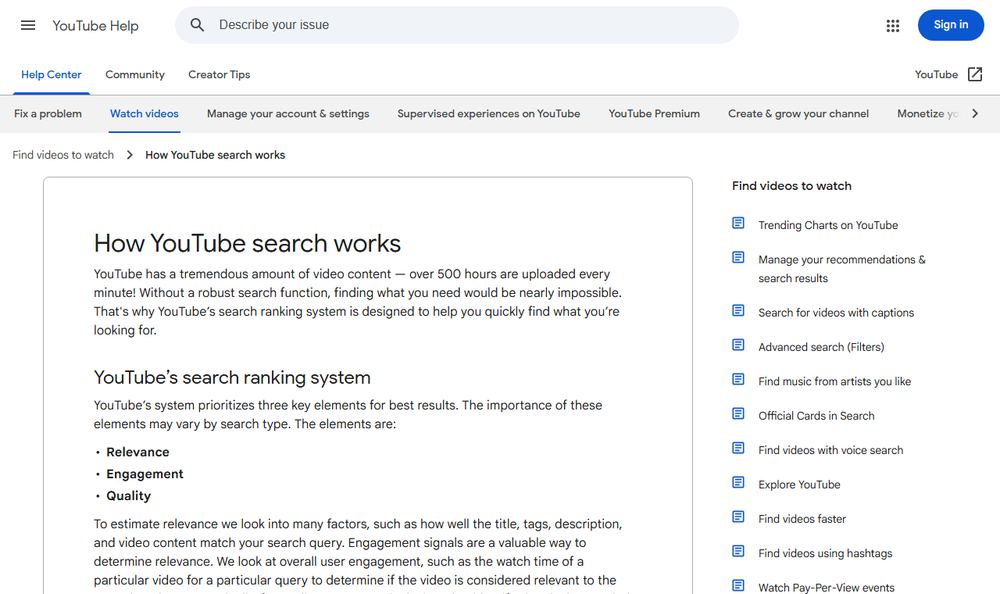This screenshot has height=594, width=1000.
Task: Open Find music from artists you like
Action: (834, 382)
